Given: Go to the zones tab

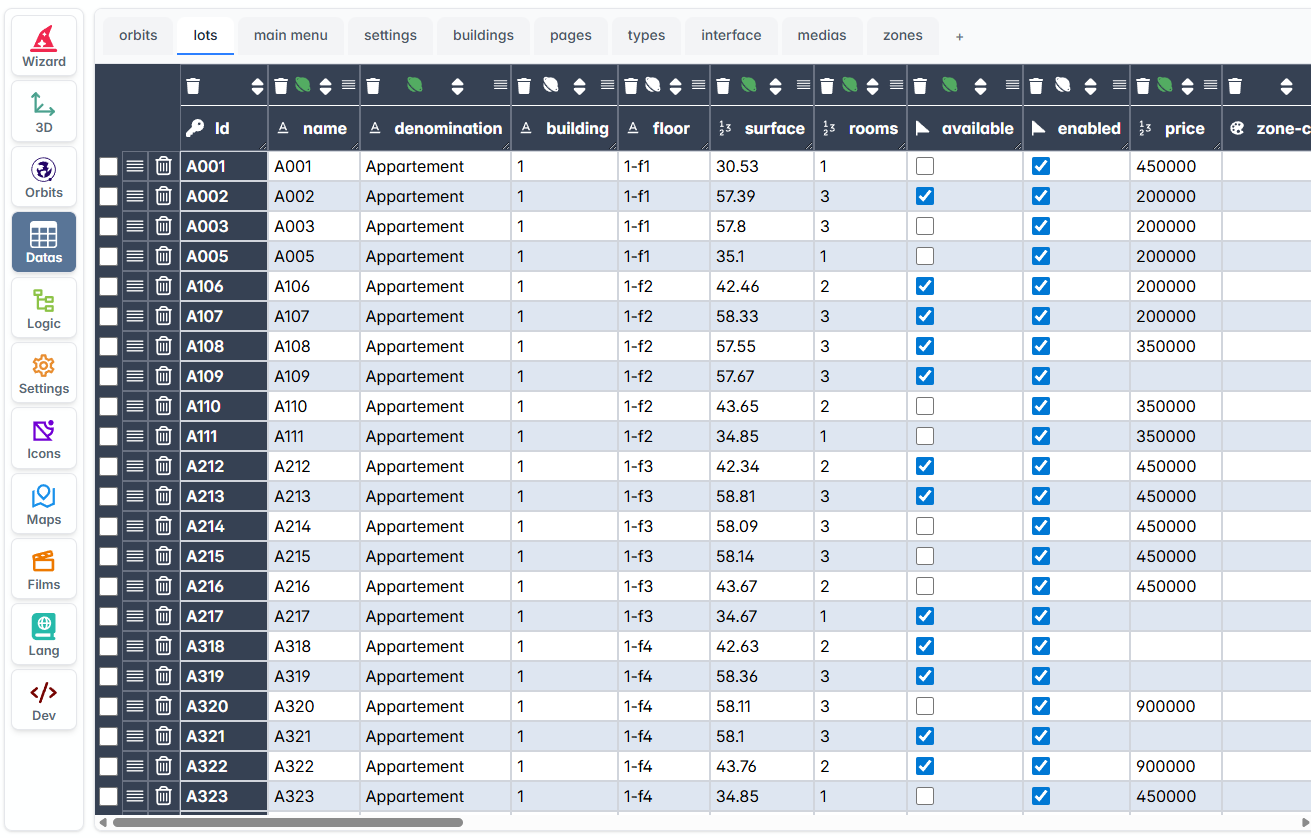Looking at the screenshot, I should (x=903, y=35).
